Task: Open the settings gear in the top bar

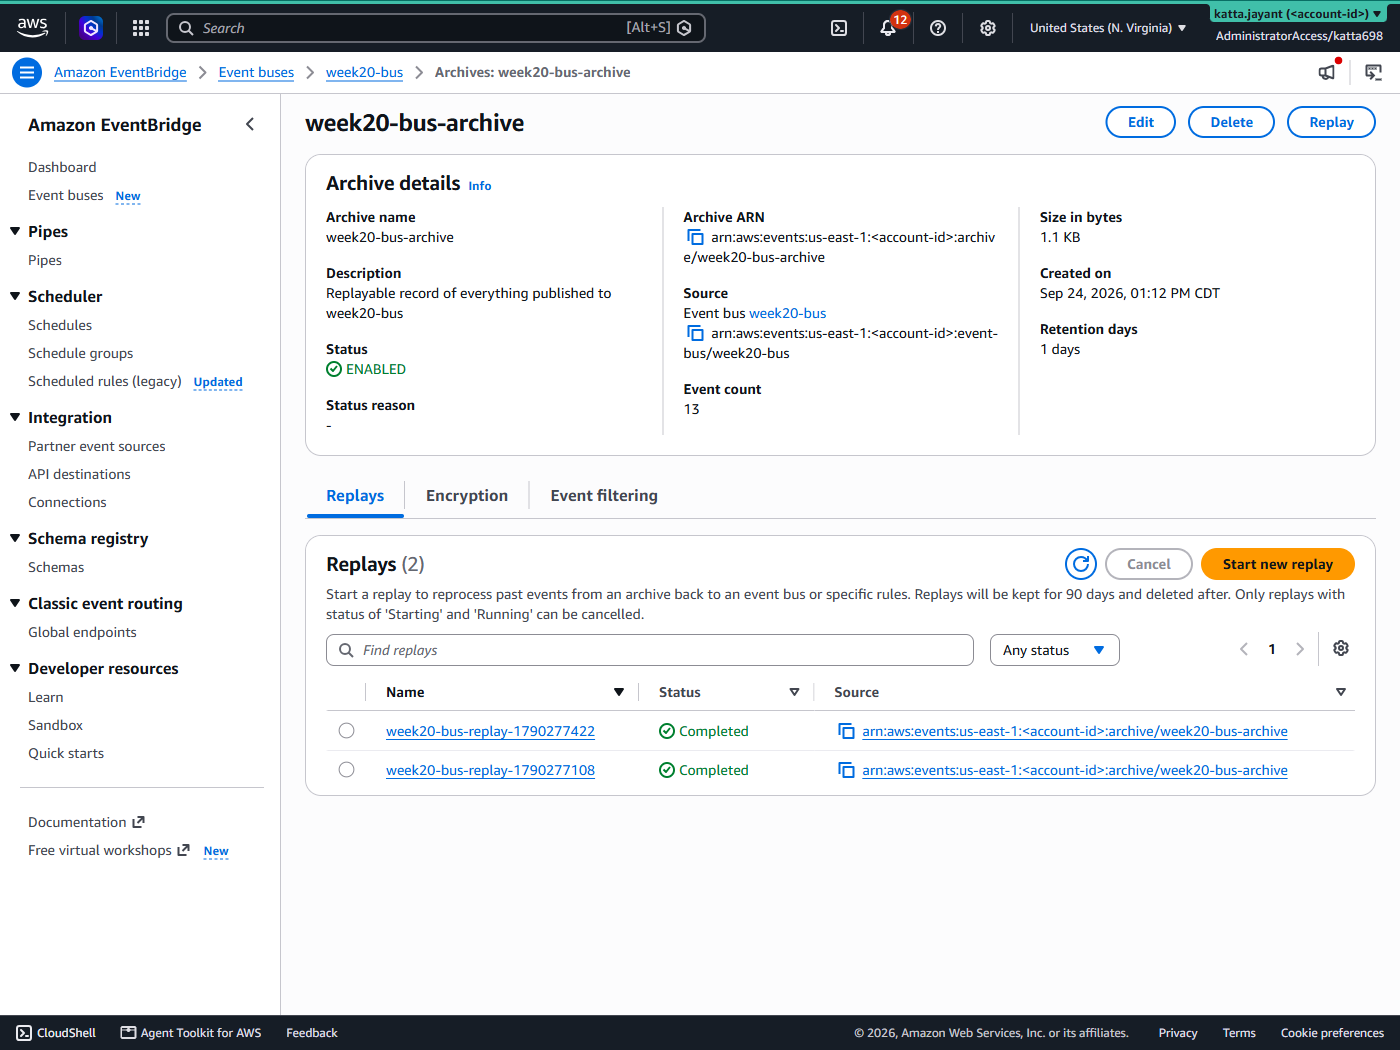Action: click(988, 28)
